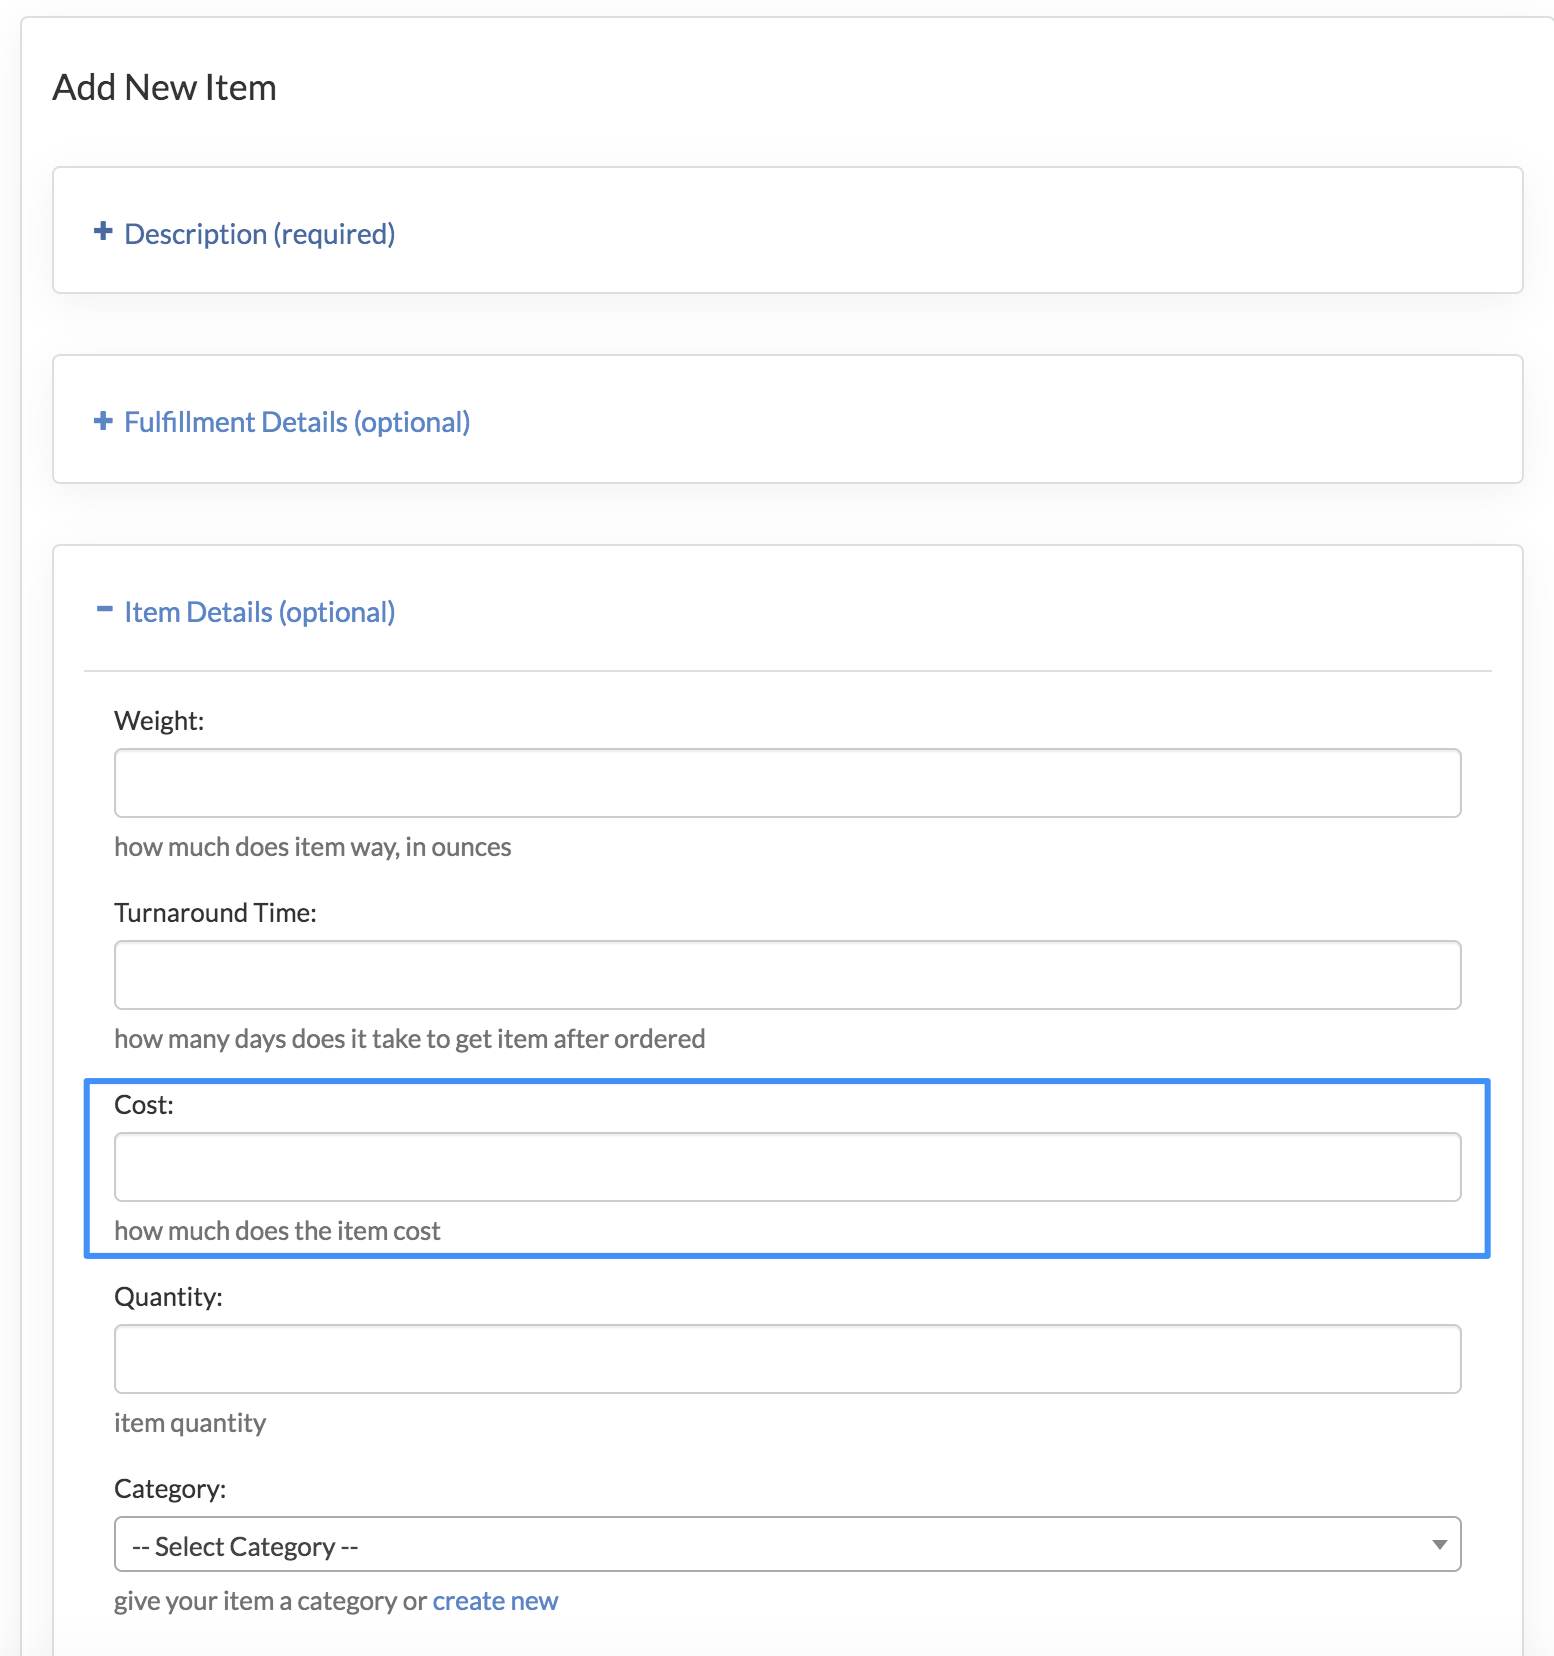Focus the Weight input field
This screenshot has height=1656, width=1554.
(x=787, y=783)
